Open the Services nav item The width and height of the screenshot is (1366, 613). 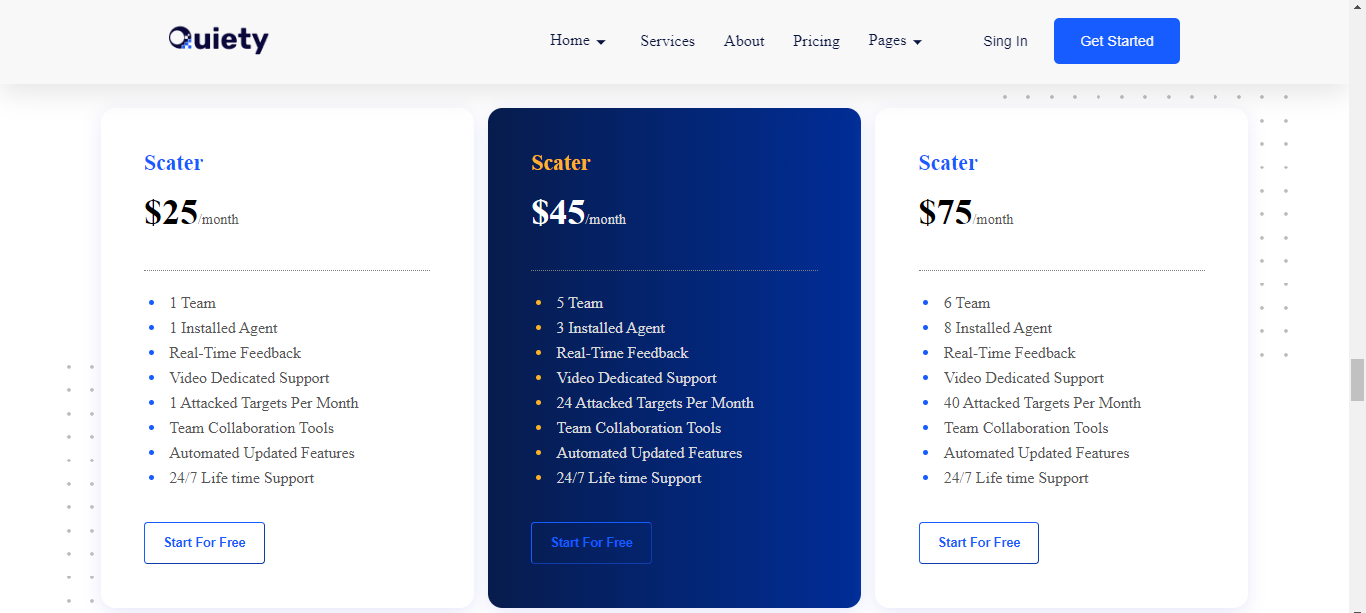(x=667, y=41)
